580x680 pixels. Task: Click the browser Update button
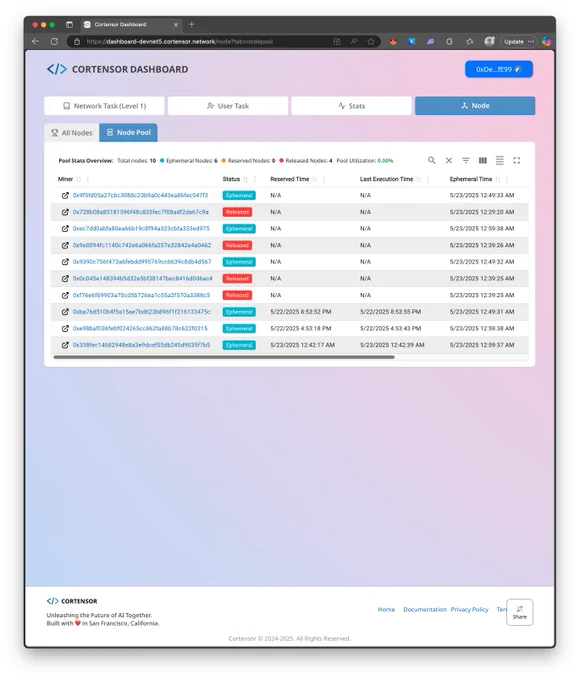point(519,42)
